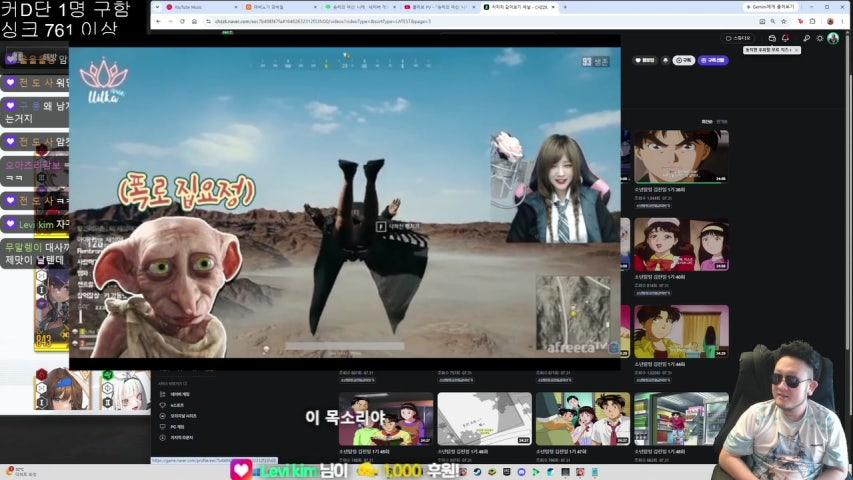
Task: Switch to the fourth tab with red icon
Action: 438,7
